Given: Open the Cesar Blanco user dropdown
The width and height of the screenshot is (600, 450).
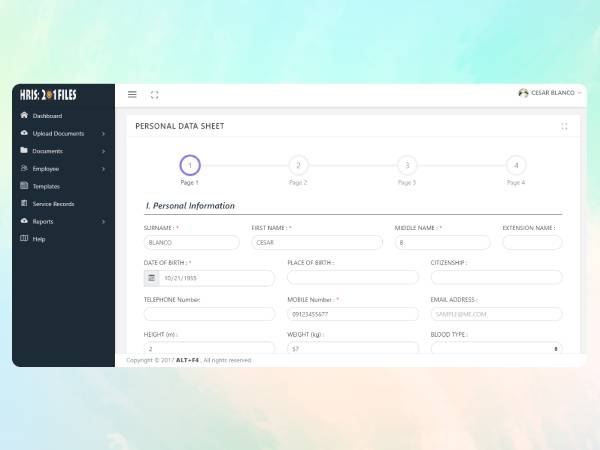Looking at the screenshot, I should (550, 93).
